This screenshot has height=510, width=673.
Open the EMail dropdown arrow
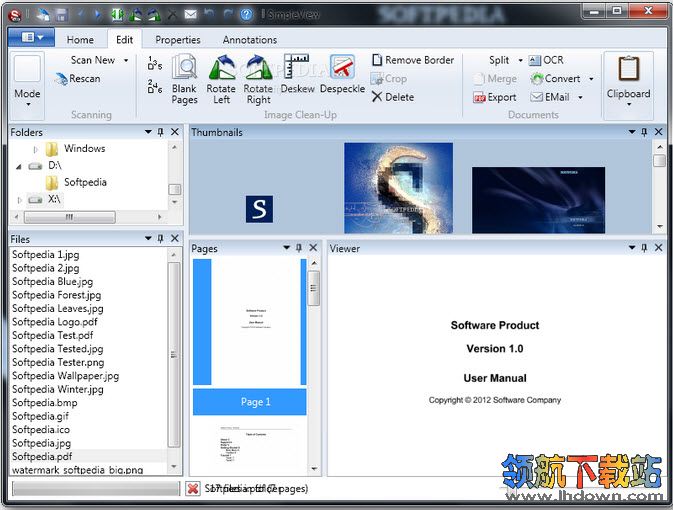(580, 97)
